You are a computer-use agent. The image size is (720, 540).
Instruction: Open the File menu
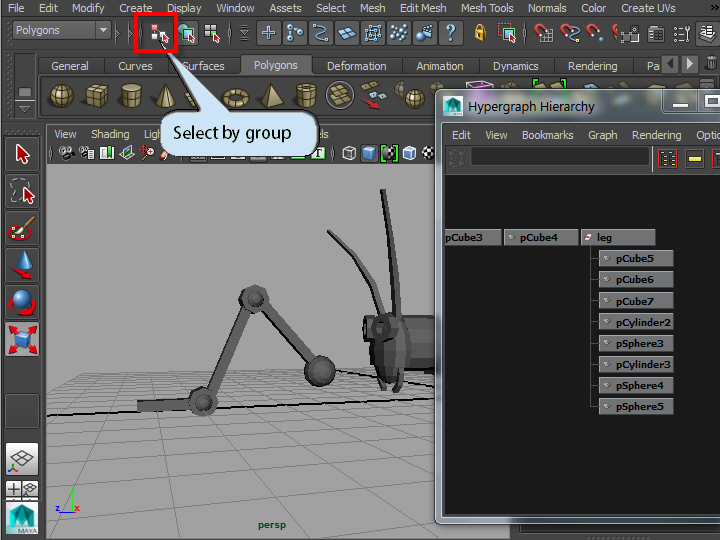pyautogui.click(x=16, y=8)
